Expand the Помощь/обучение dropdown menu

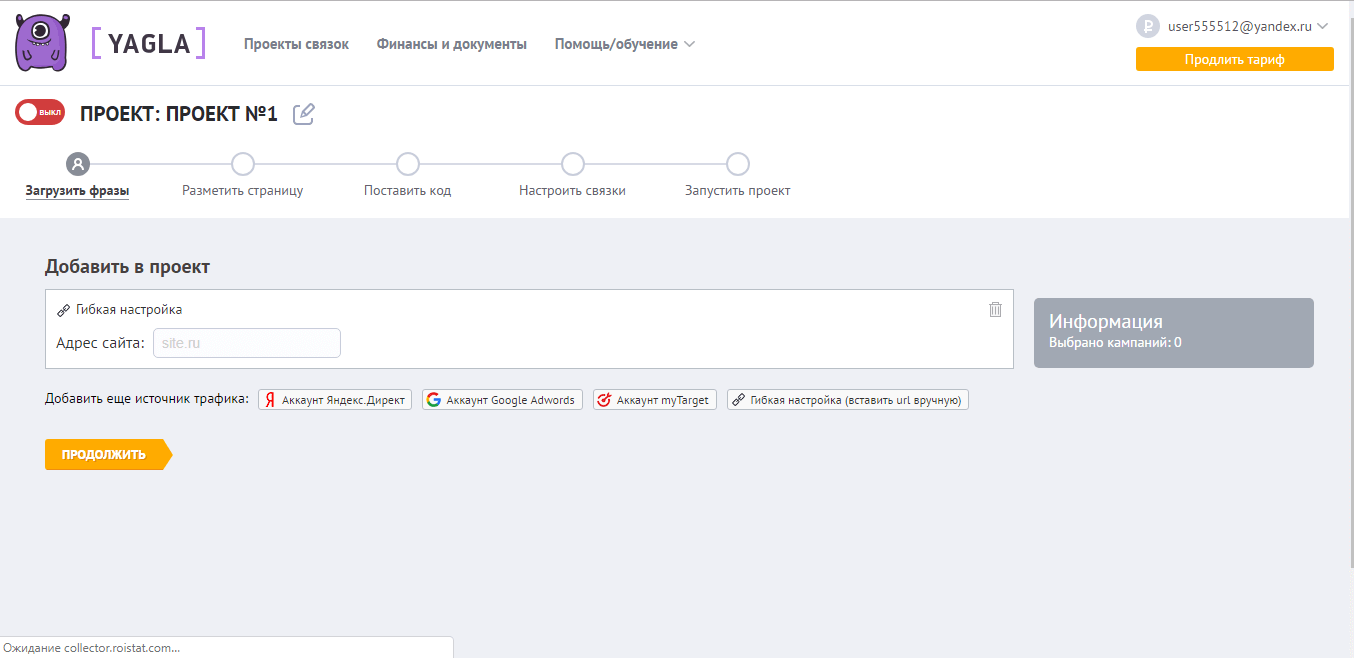tap(624, 44)
